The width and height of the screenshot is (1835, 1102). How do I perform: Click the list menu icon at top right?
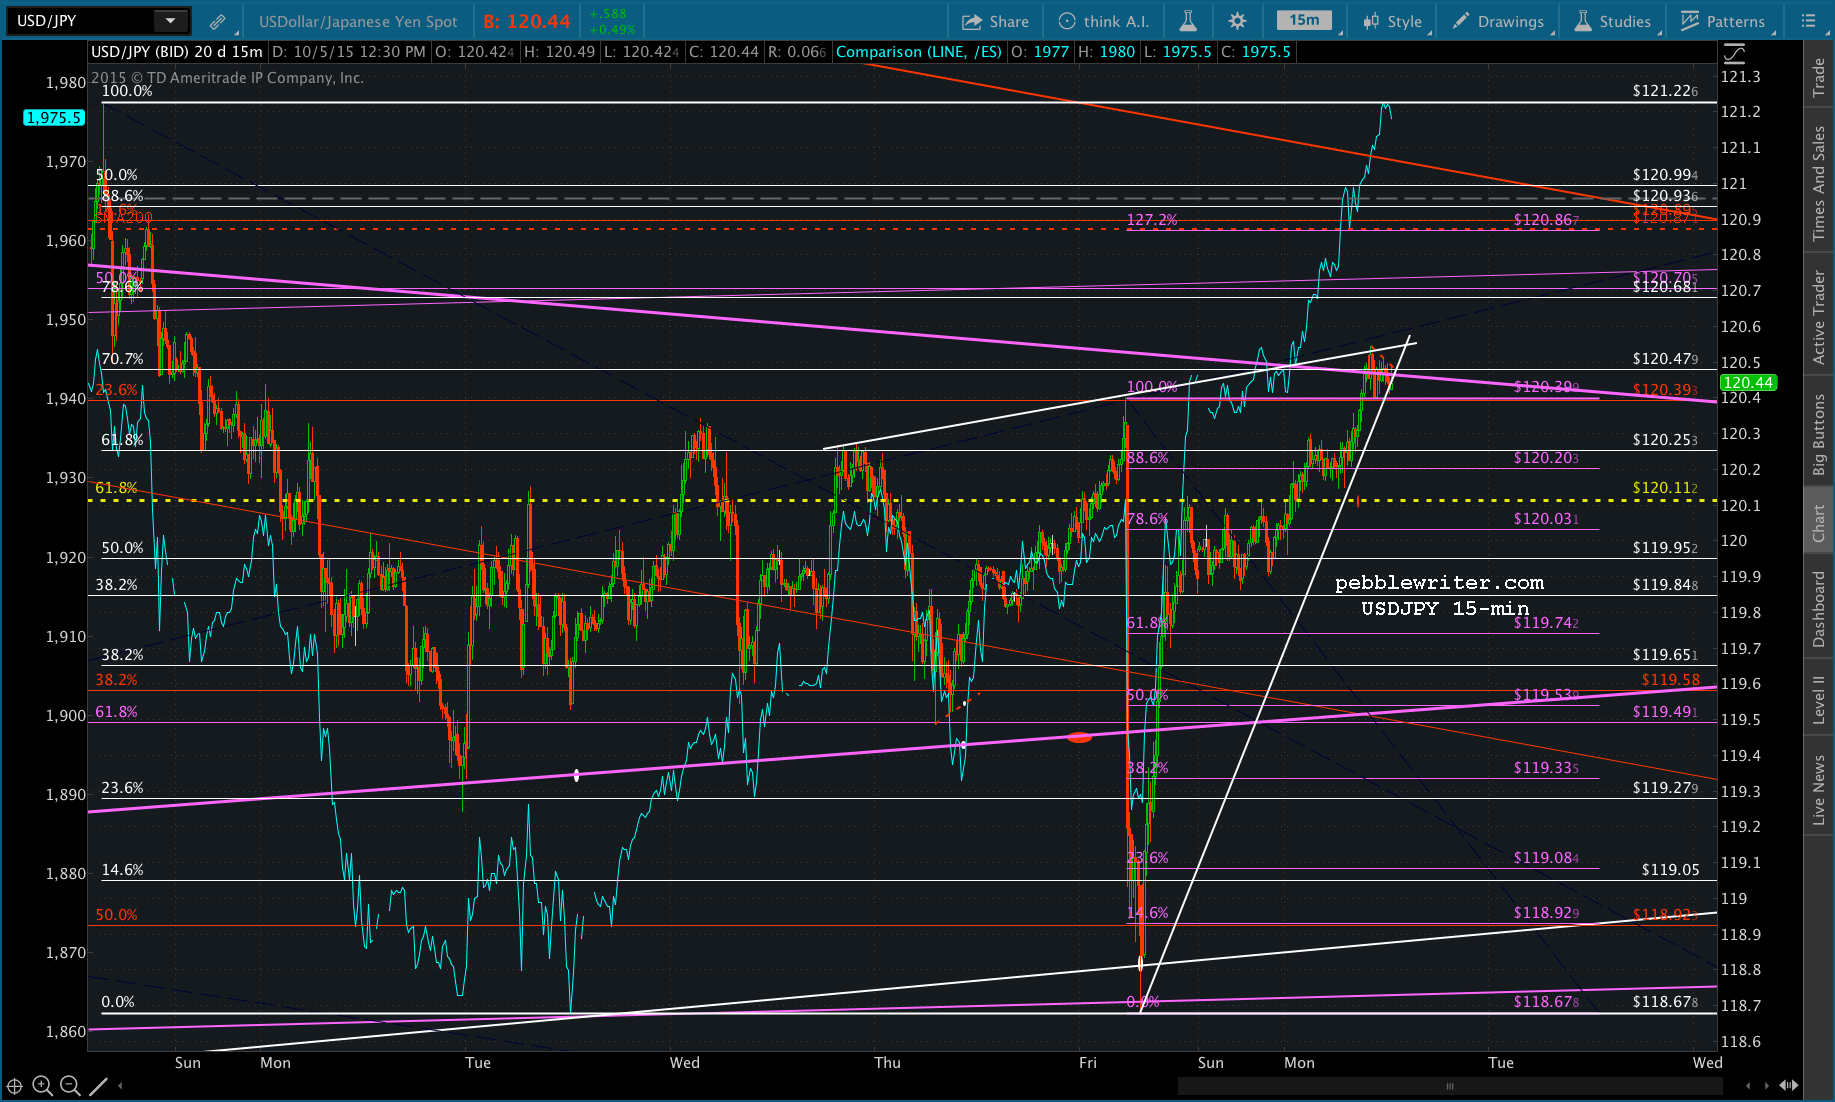pos(1808,21)
